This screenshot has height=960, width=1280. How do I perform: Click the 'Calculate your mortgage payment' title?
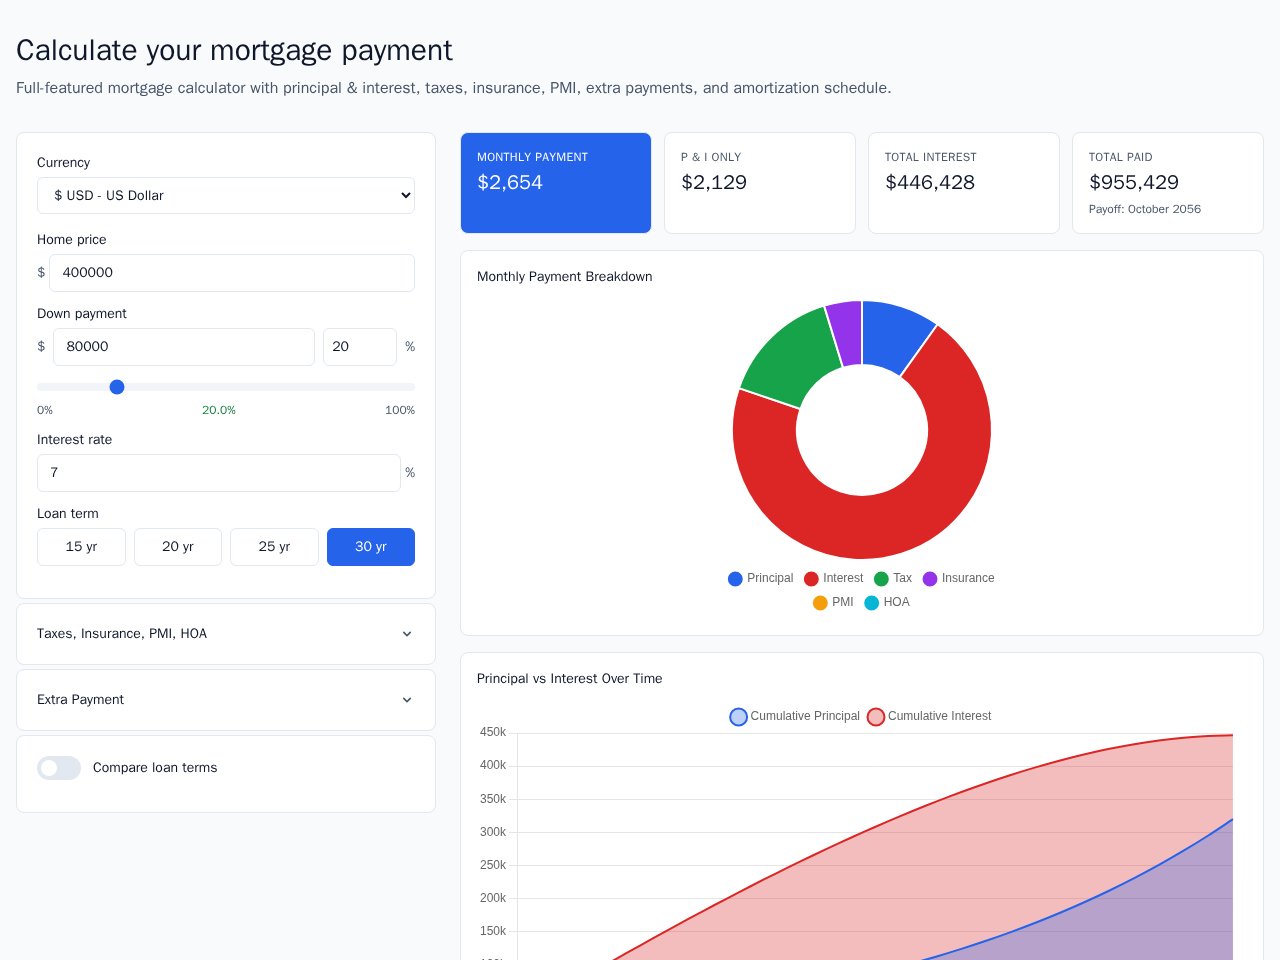[x=234, y=50]
